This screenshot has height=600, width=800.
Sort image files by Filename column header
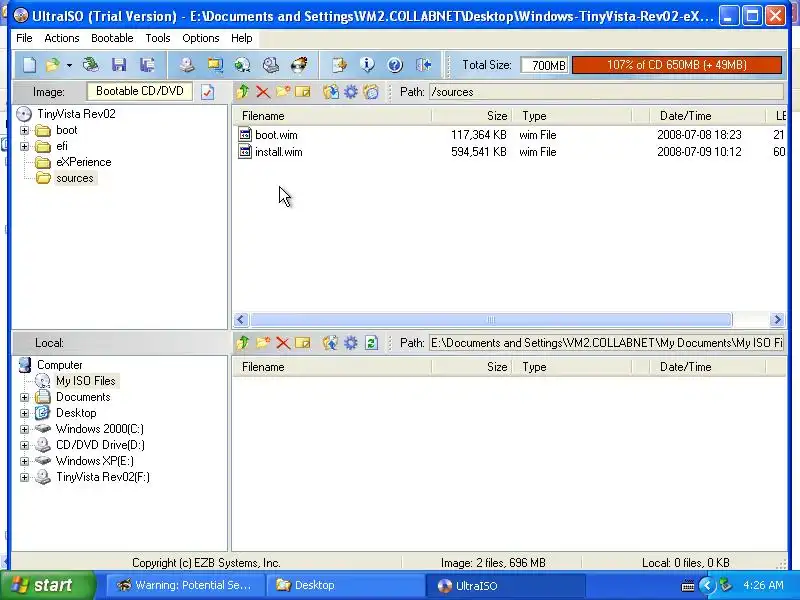coord(333,116)
